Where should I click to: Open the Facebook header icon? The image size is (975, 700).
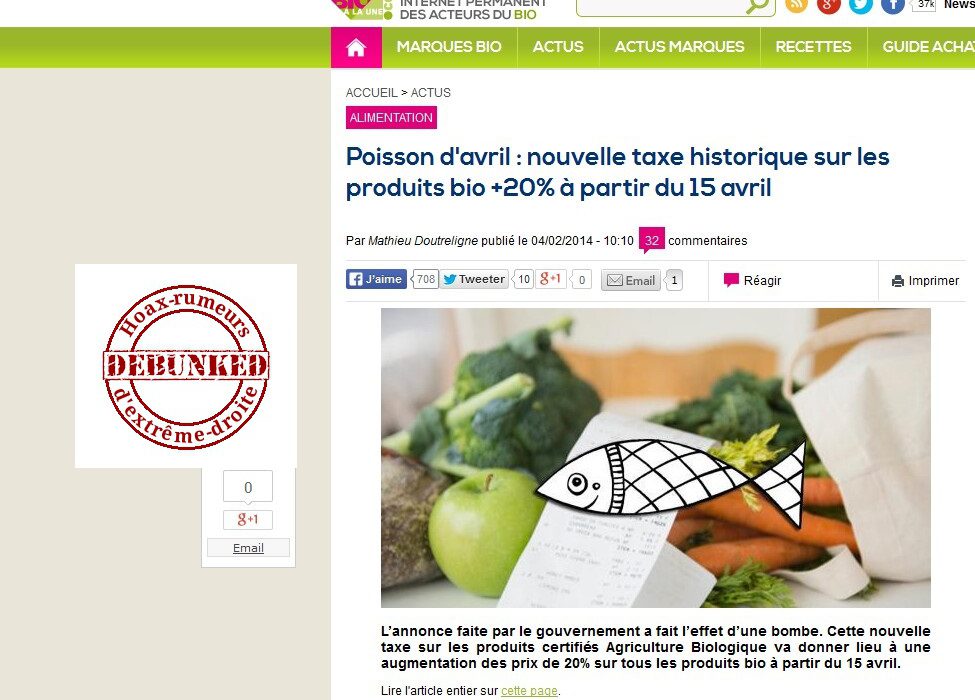[893, 5]
